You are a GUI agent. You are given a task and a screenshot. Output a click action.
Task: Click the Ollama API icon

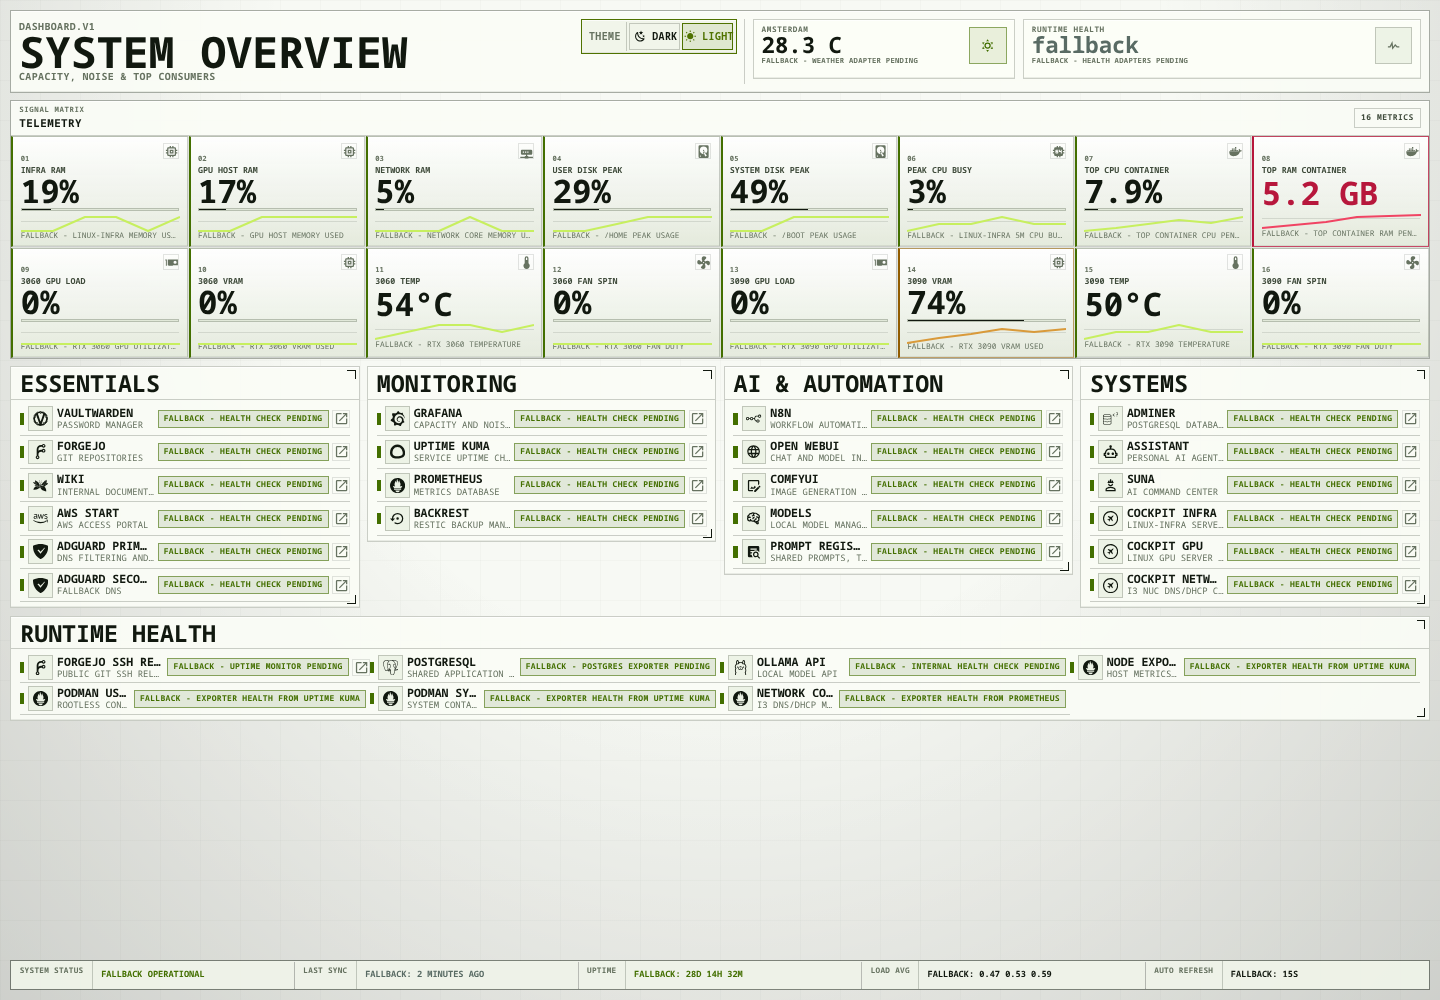(740, 667)
